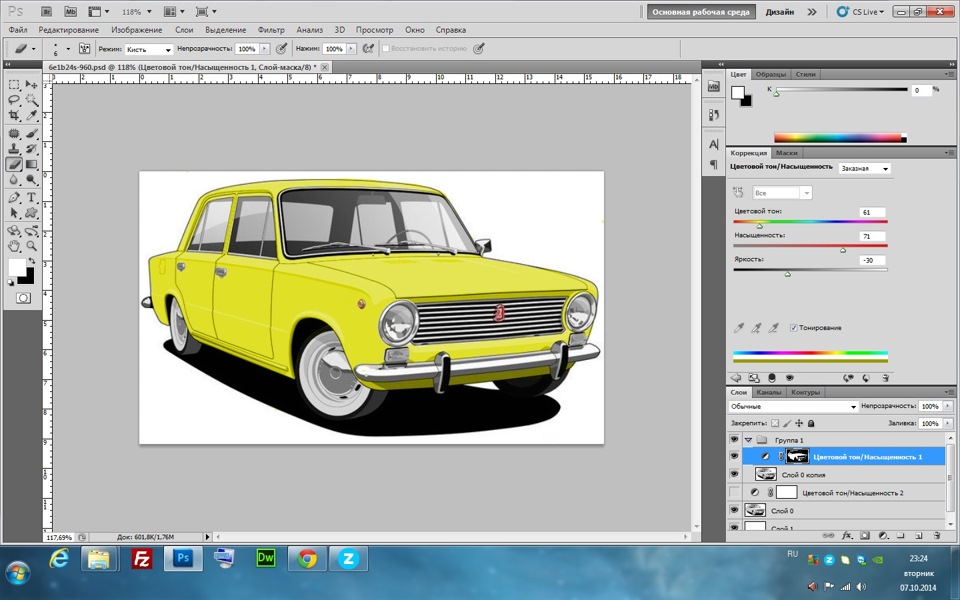Viewport: 960px width, 600px height.
Task: Hide the Слой 0 копия layer
Action: click(734, 474)
